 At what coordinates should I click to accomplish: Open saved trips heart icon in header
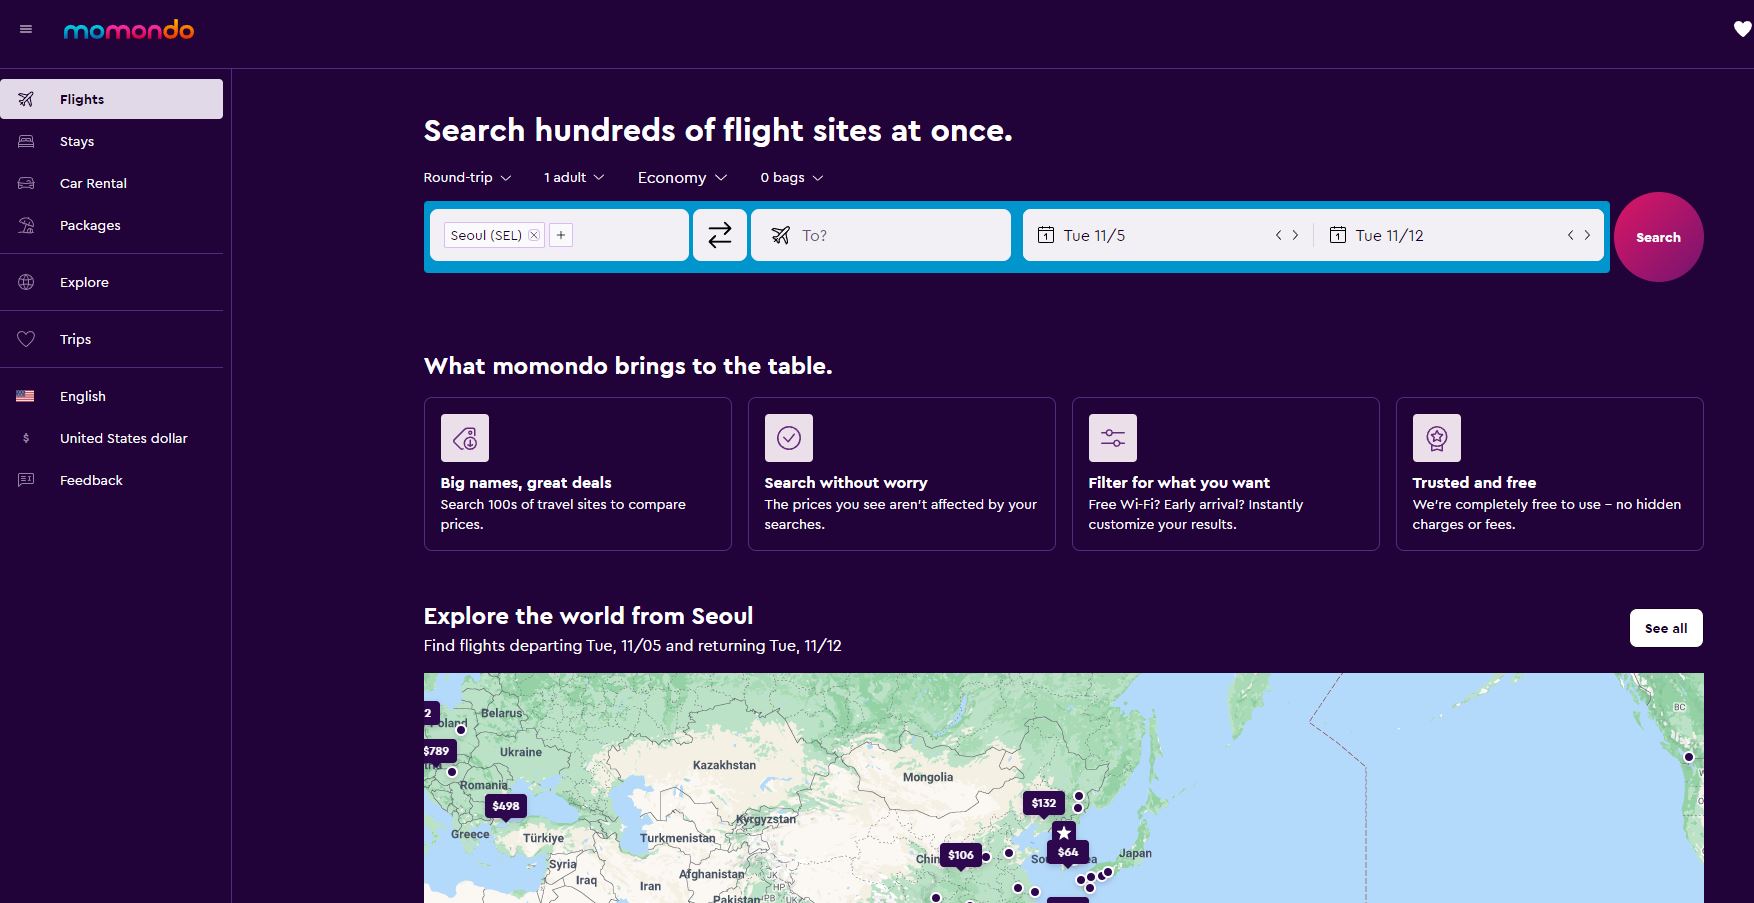point(1742,30)
